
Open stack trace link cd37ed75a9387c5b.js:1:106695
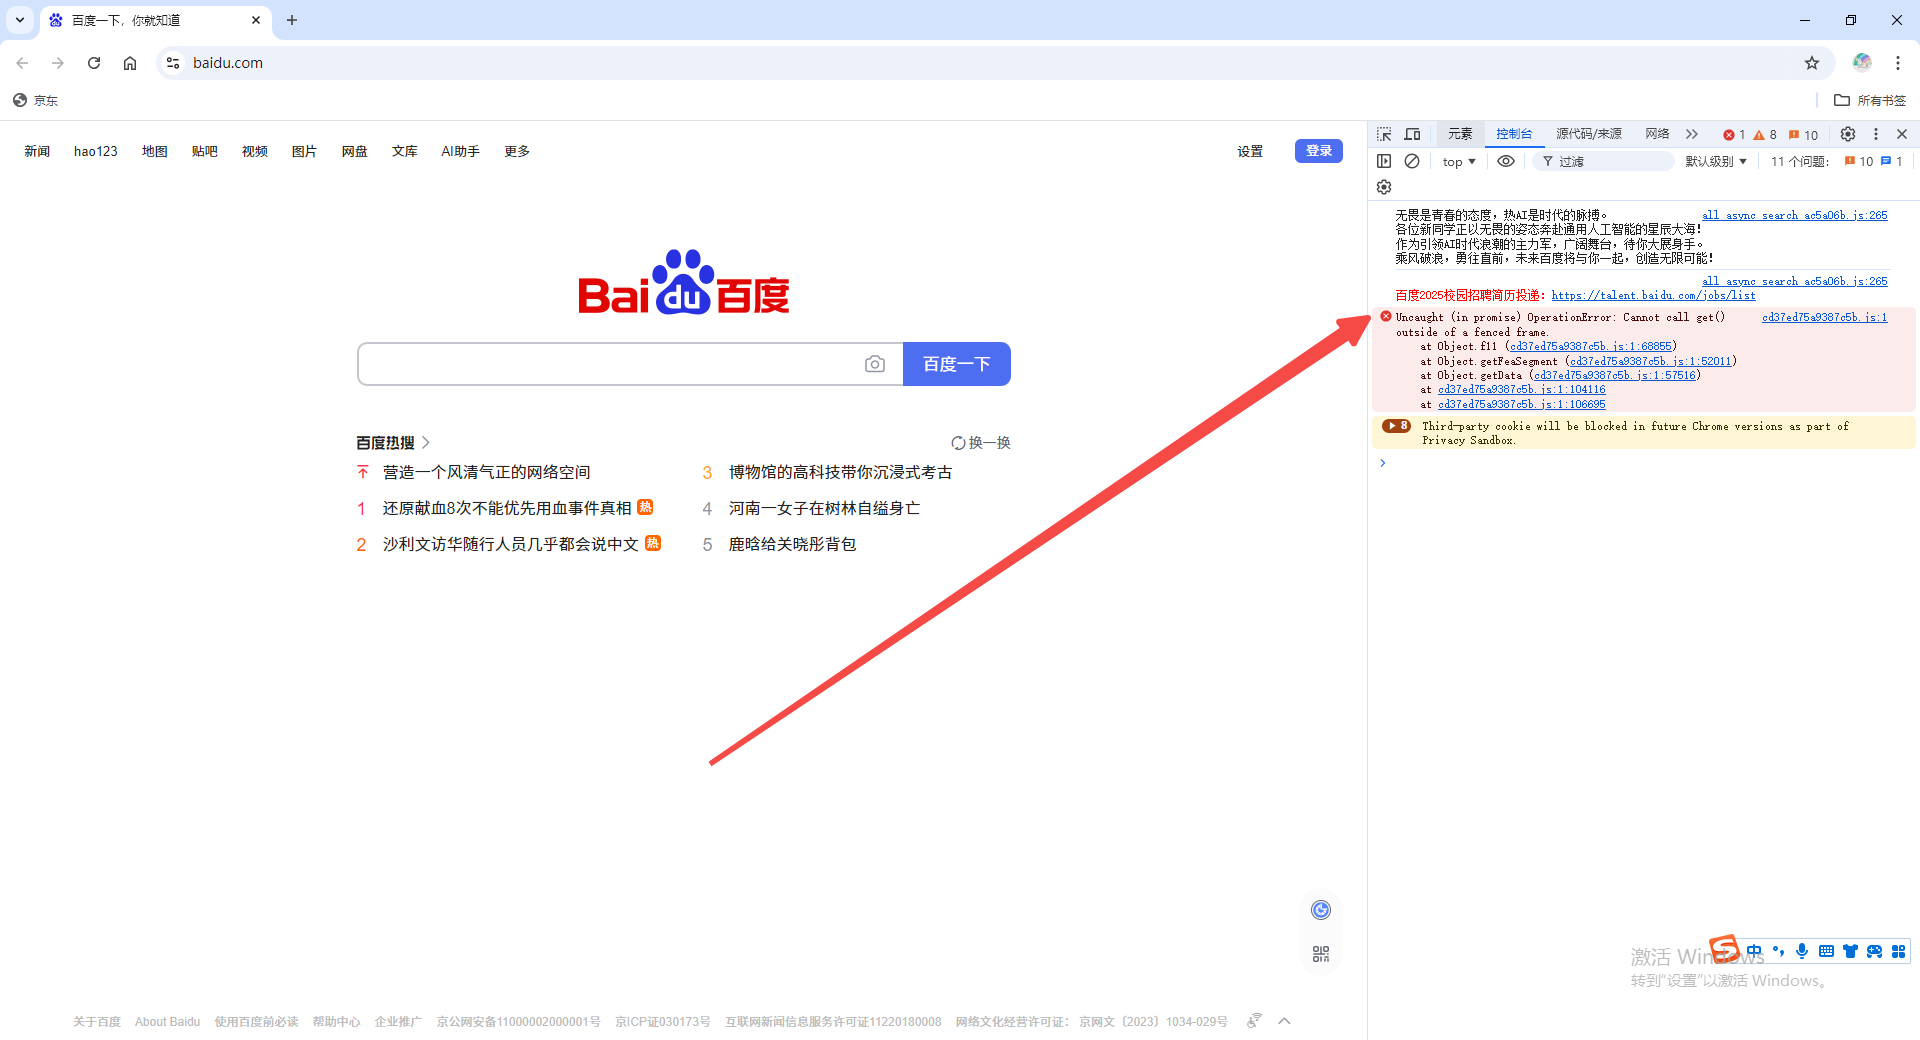tap(1521, 405)
